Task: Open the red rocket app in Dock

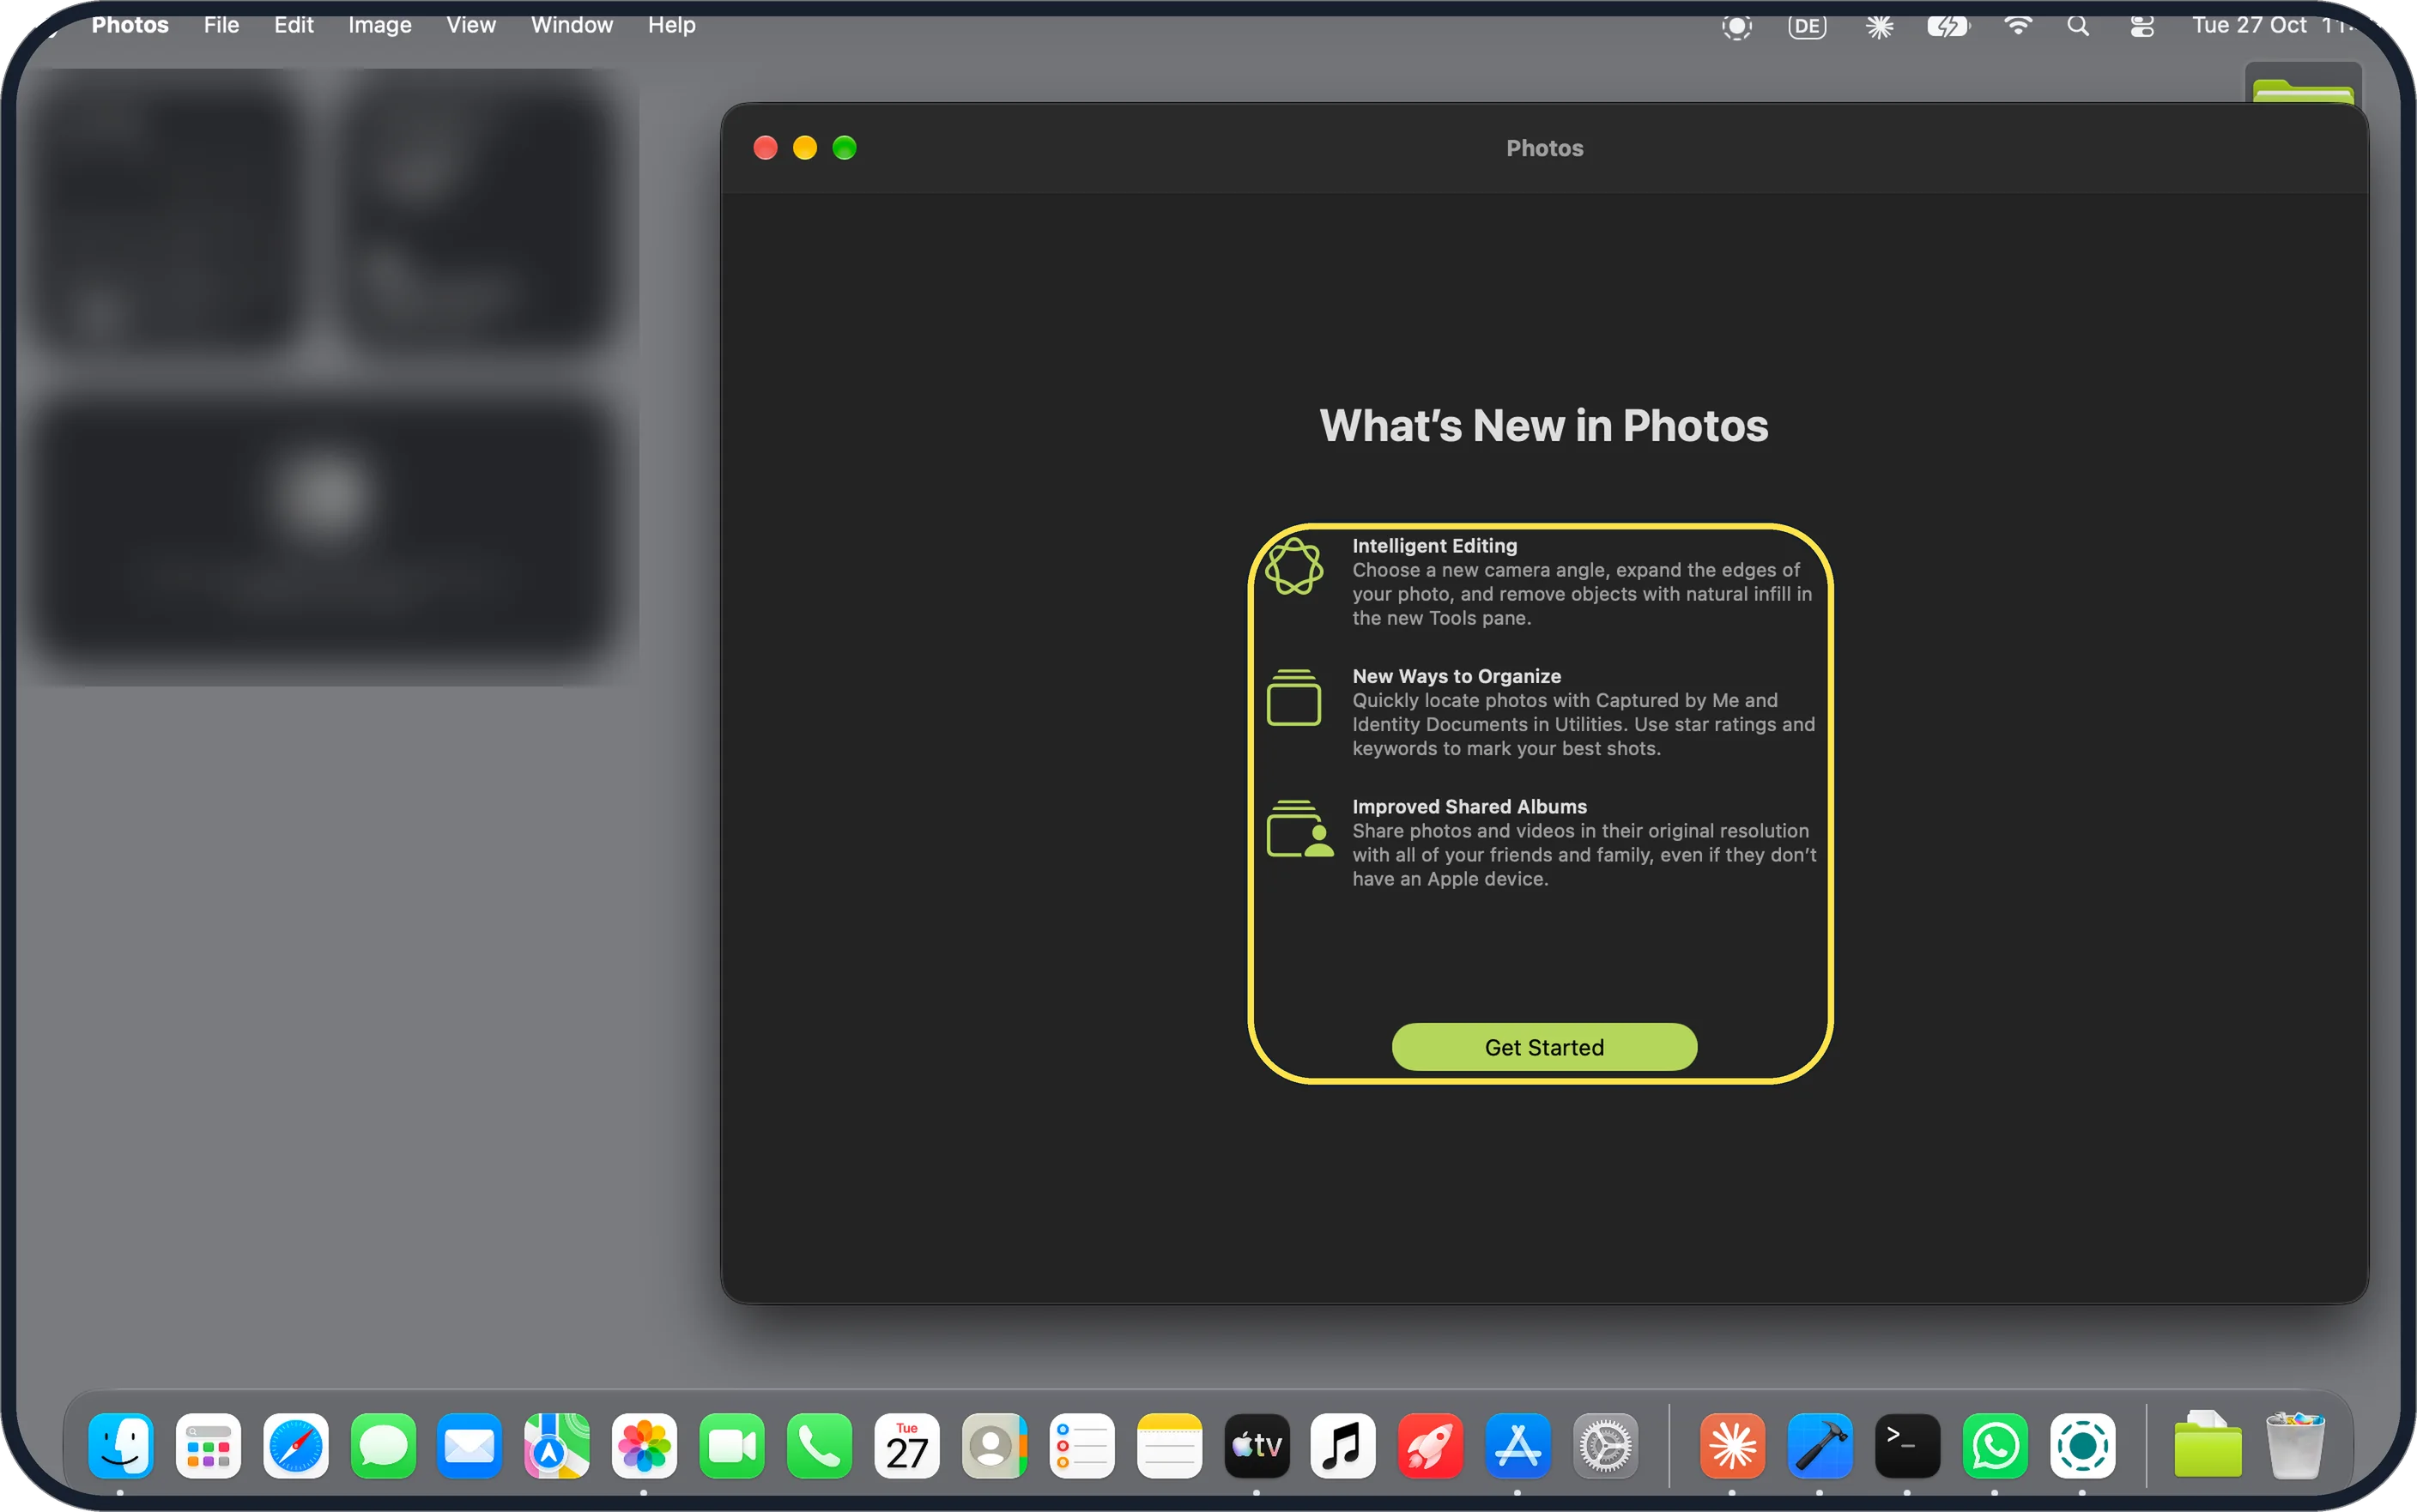Action: [1430, 1446]
